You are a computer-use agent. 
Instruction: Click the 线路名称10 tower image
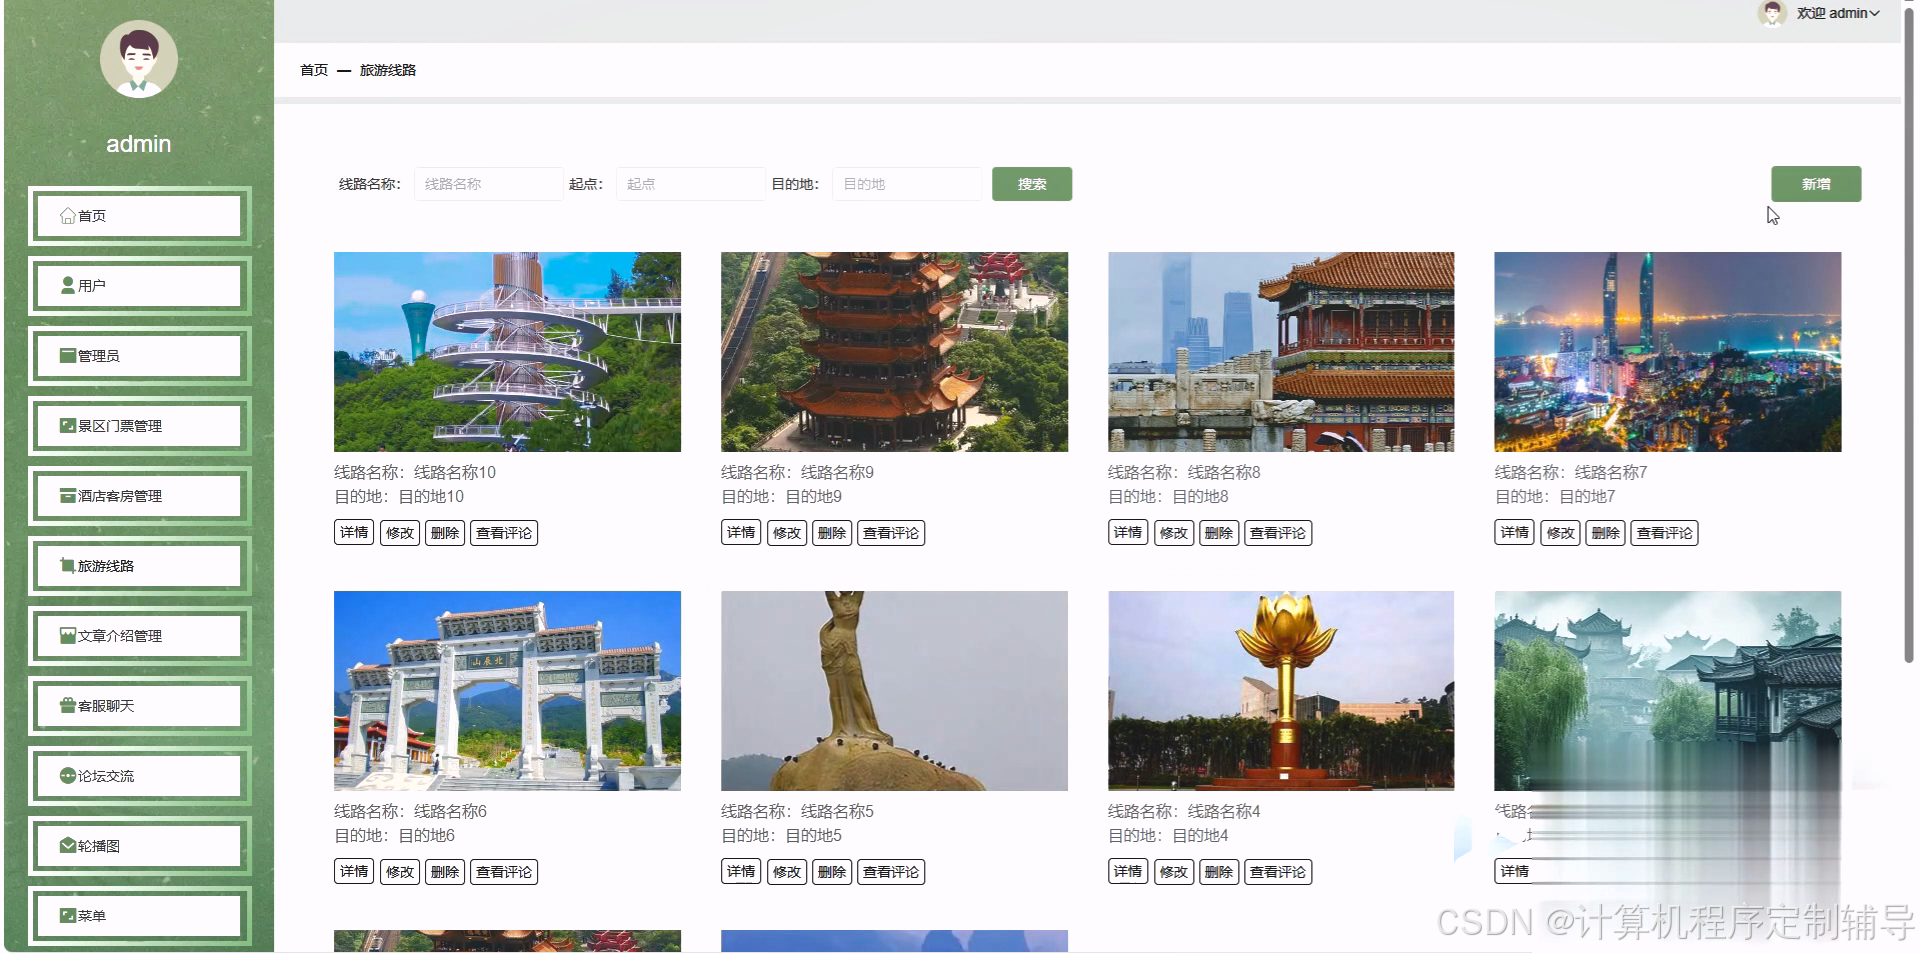click(x=507, y=352)
